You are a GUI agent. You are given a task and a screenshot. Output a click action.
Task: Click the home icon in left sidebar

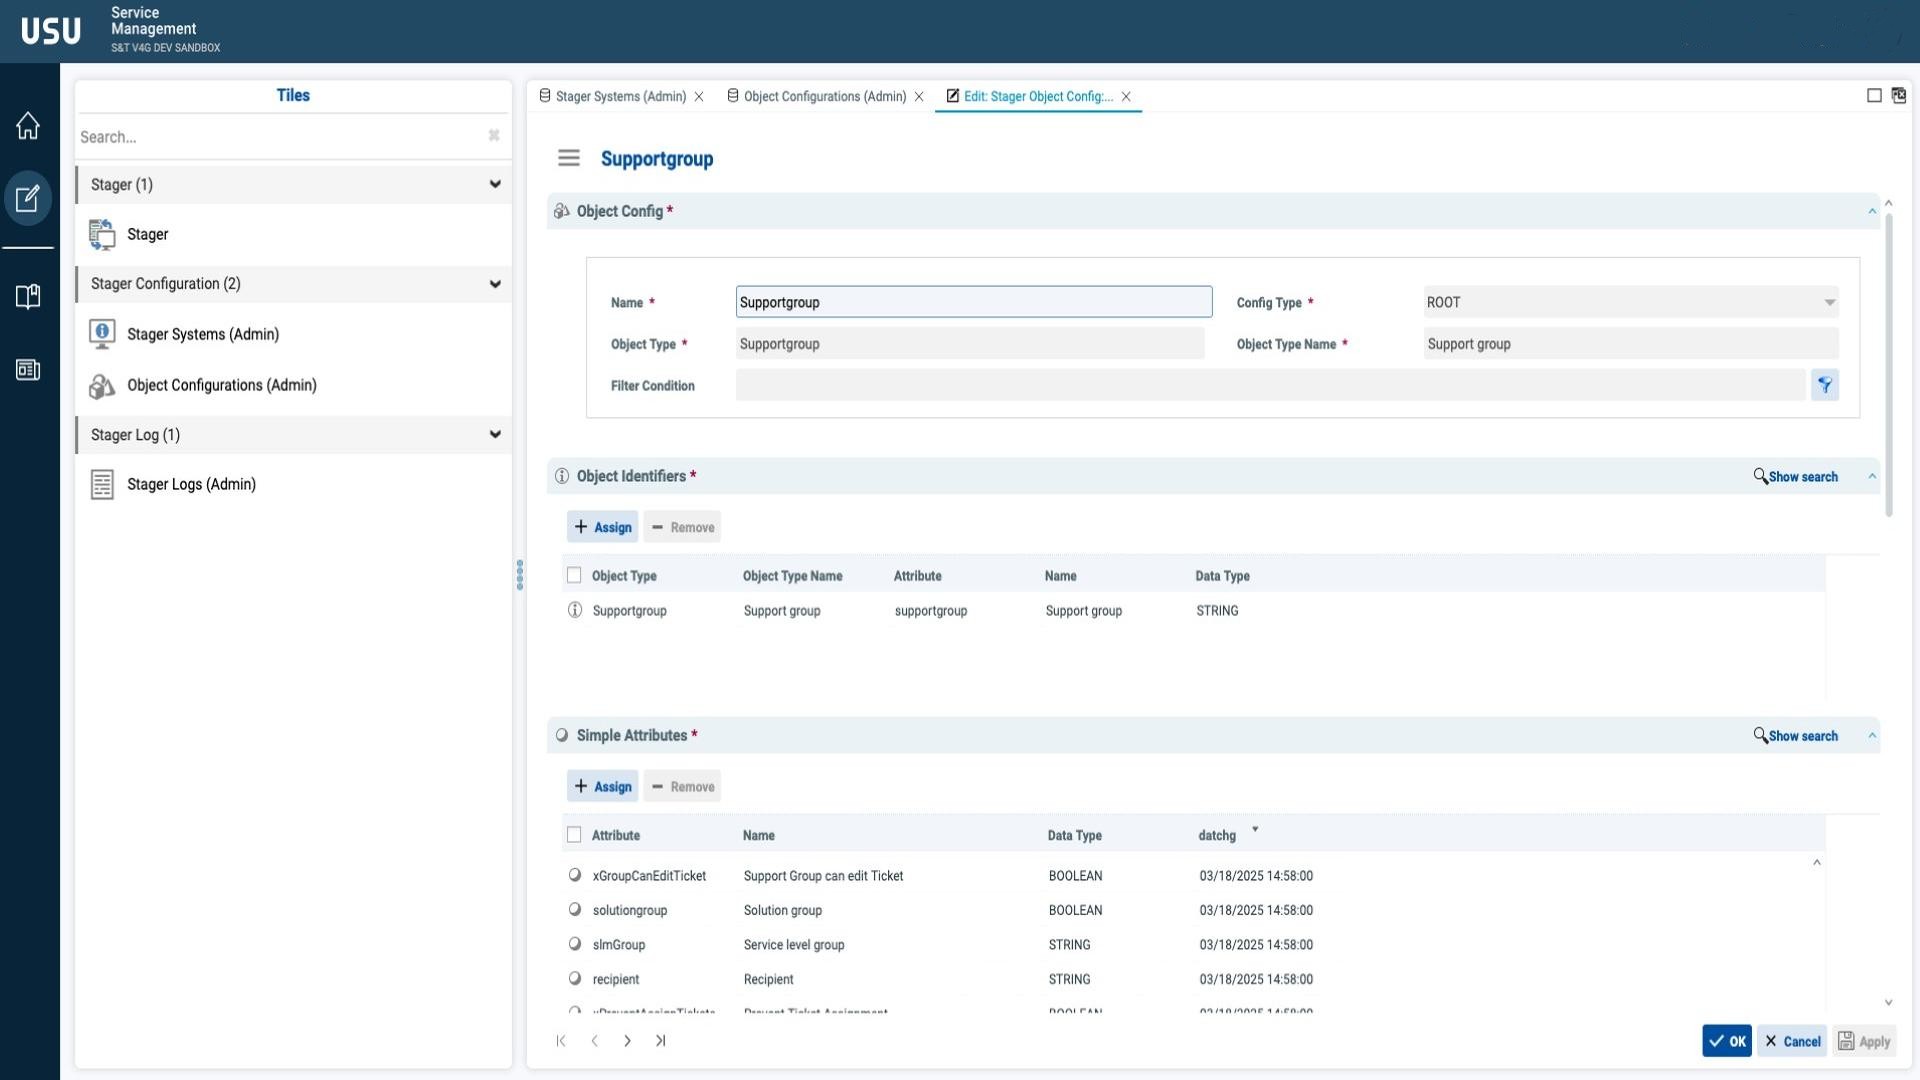click(28, 126)
